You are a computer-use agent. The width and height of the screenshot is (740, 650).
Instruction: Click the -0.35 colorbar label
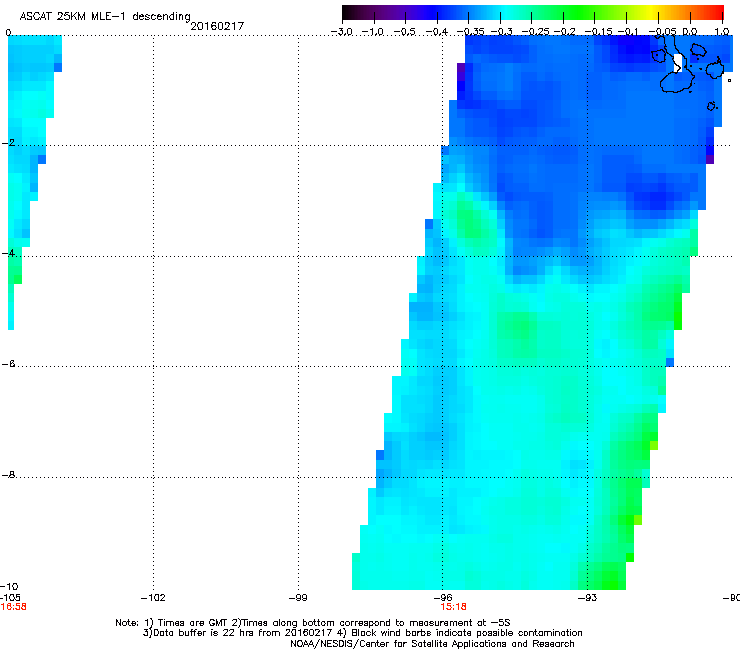click(x=470, y=32)
